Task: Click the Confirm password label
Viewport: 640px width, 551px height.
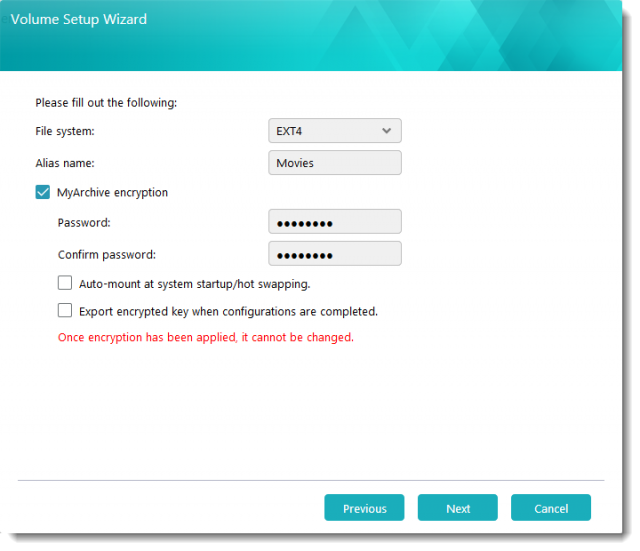Action: tap(106, 254)
